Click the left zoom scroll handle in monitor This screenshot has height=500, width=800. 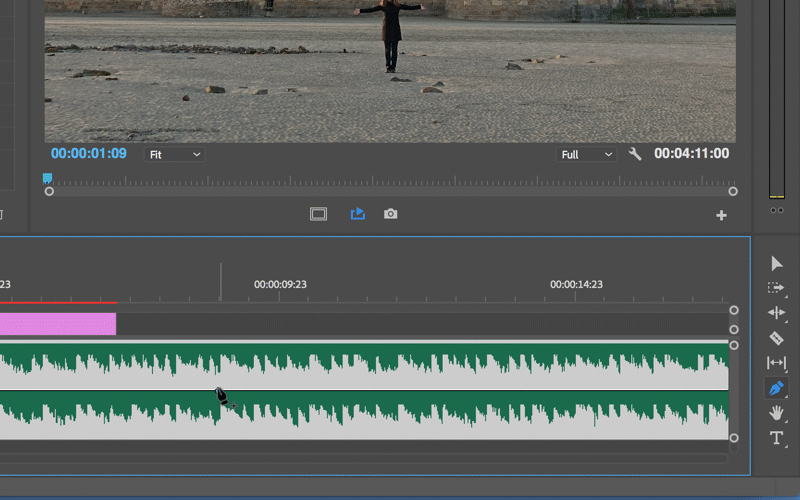click(49, 191)
